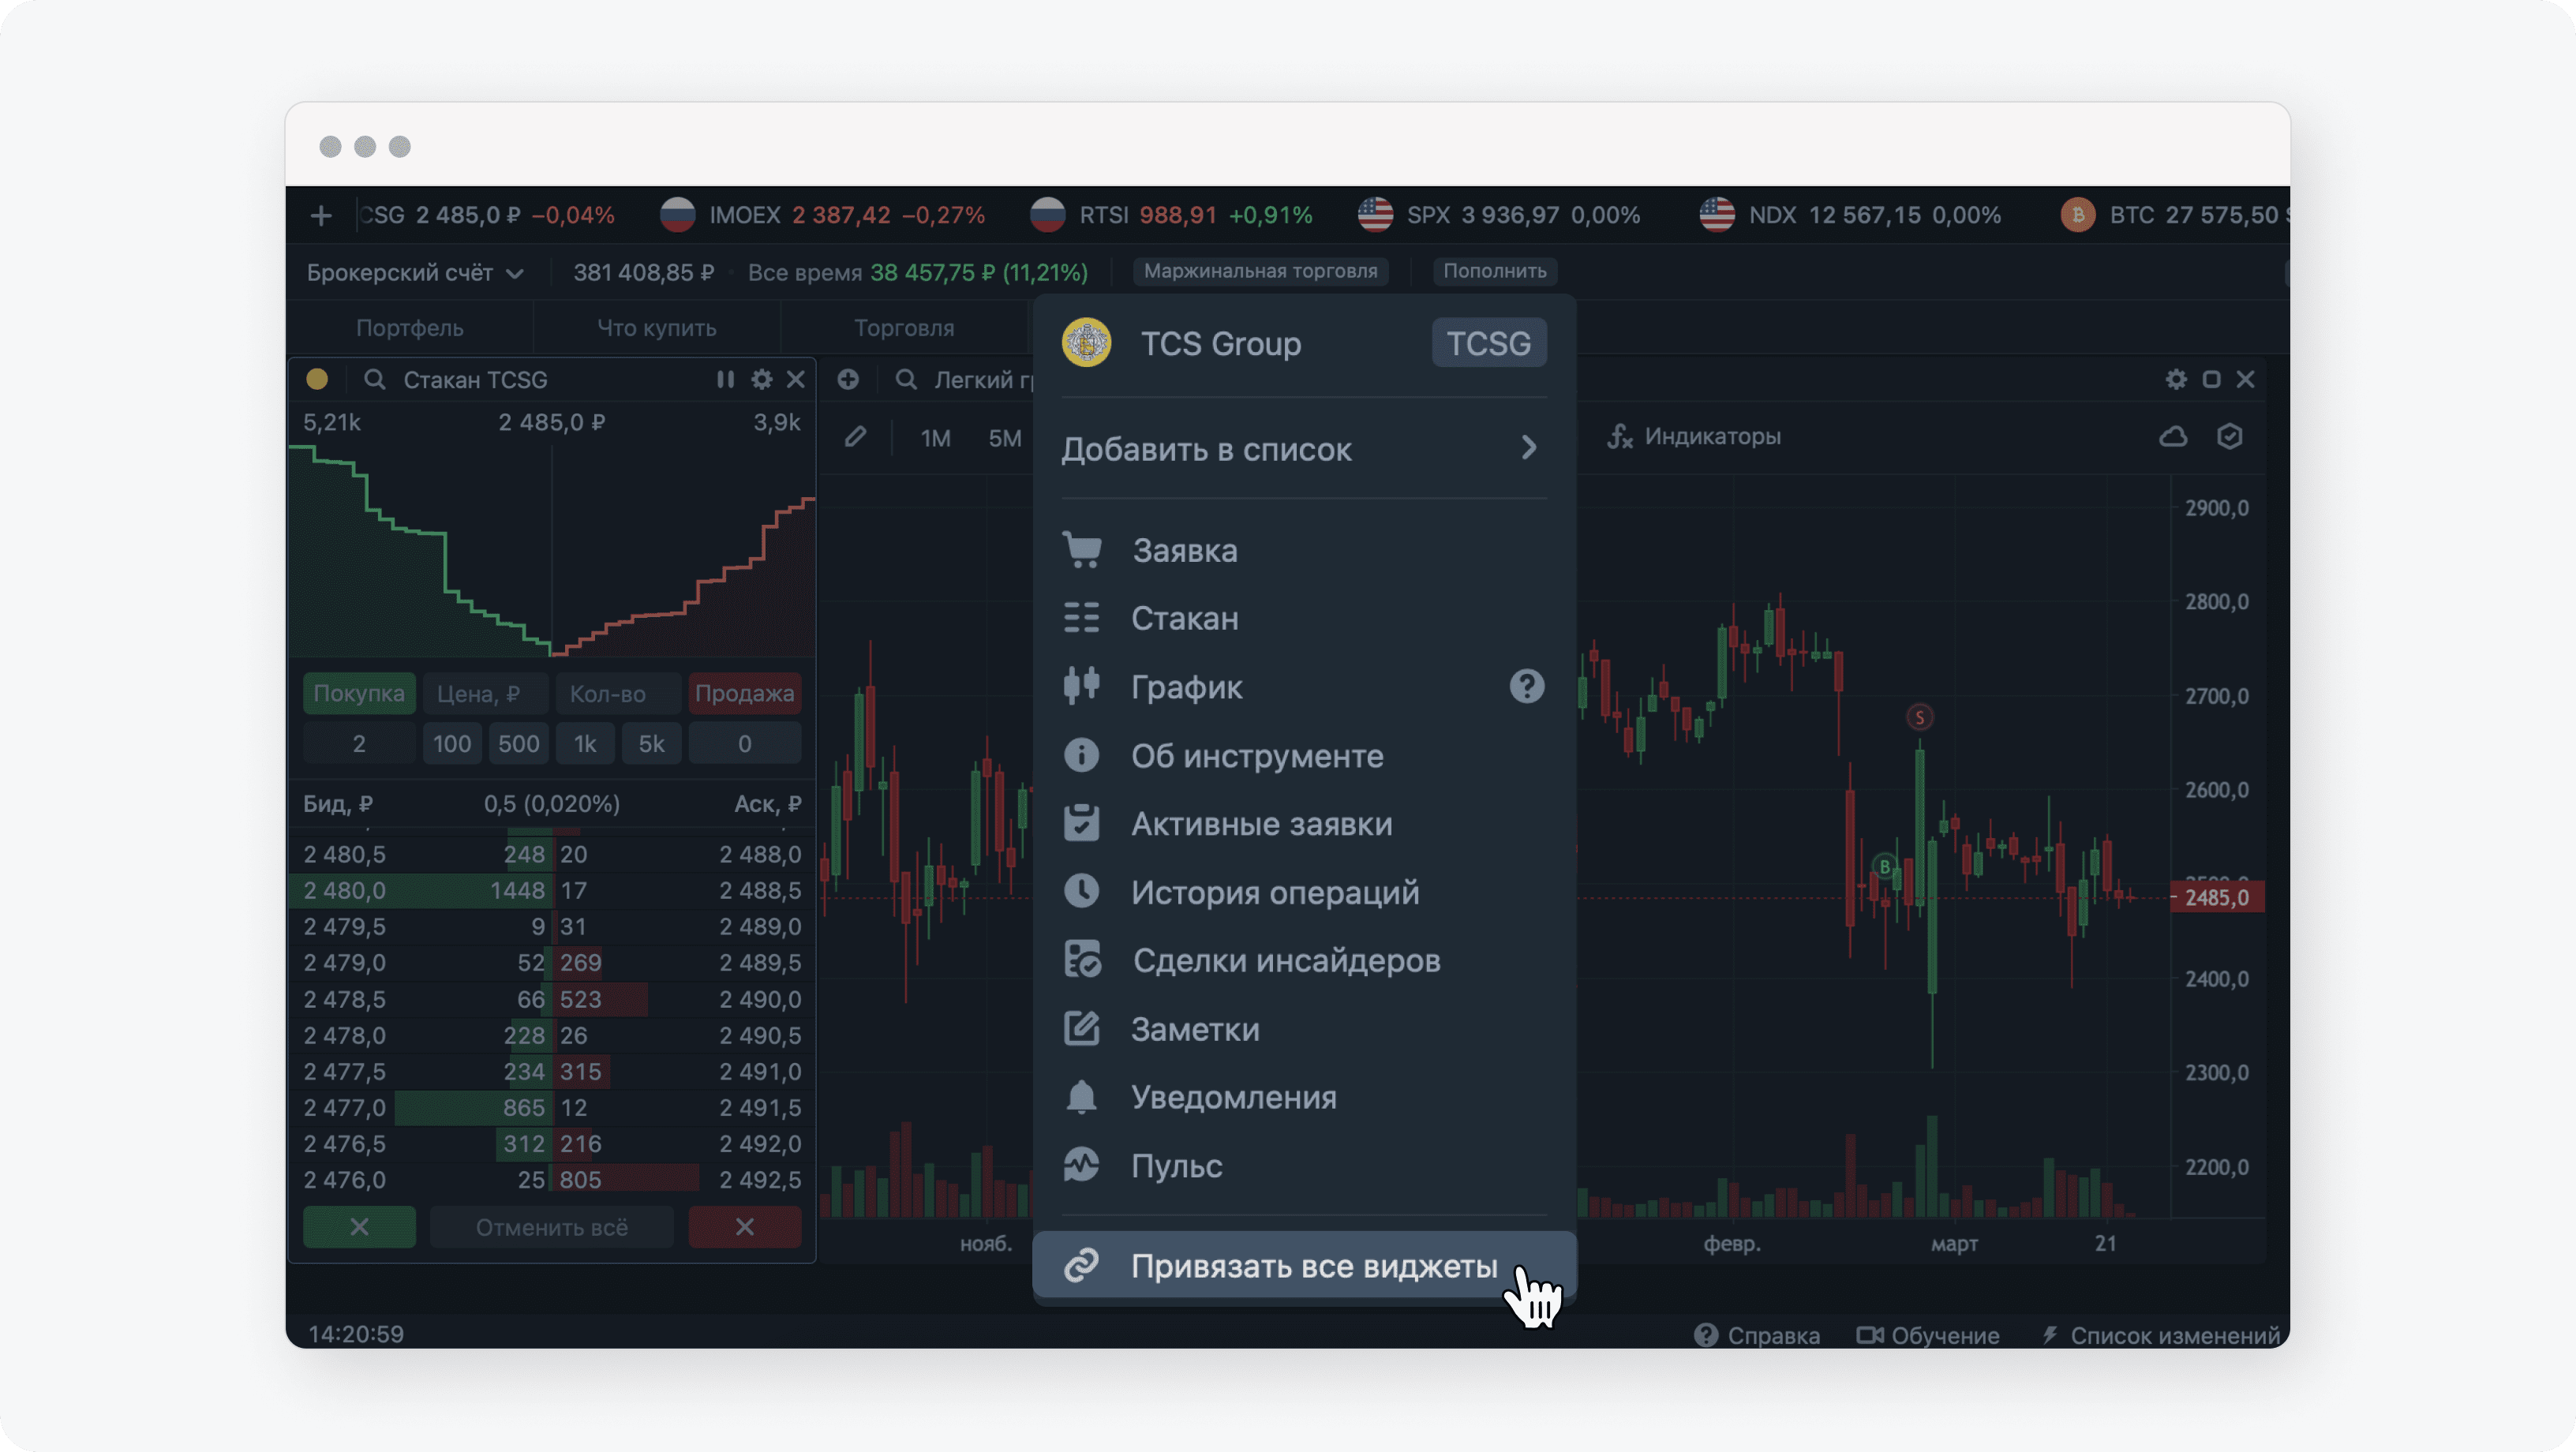Screen dimensions: 2576x1452
Task: Click yellow link-group dot in Стакан widget
Action: coord(317,379)
